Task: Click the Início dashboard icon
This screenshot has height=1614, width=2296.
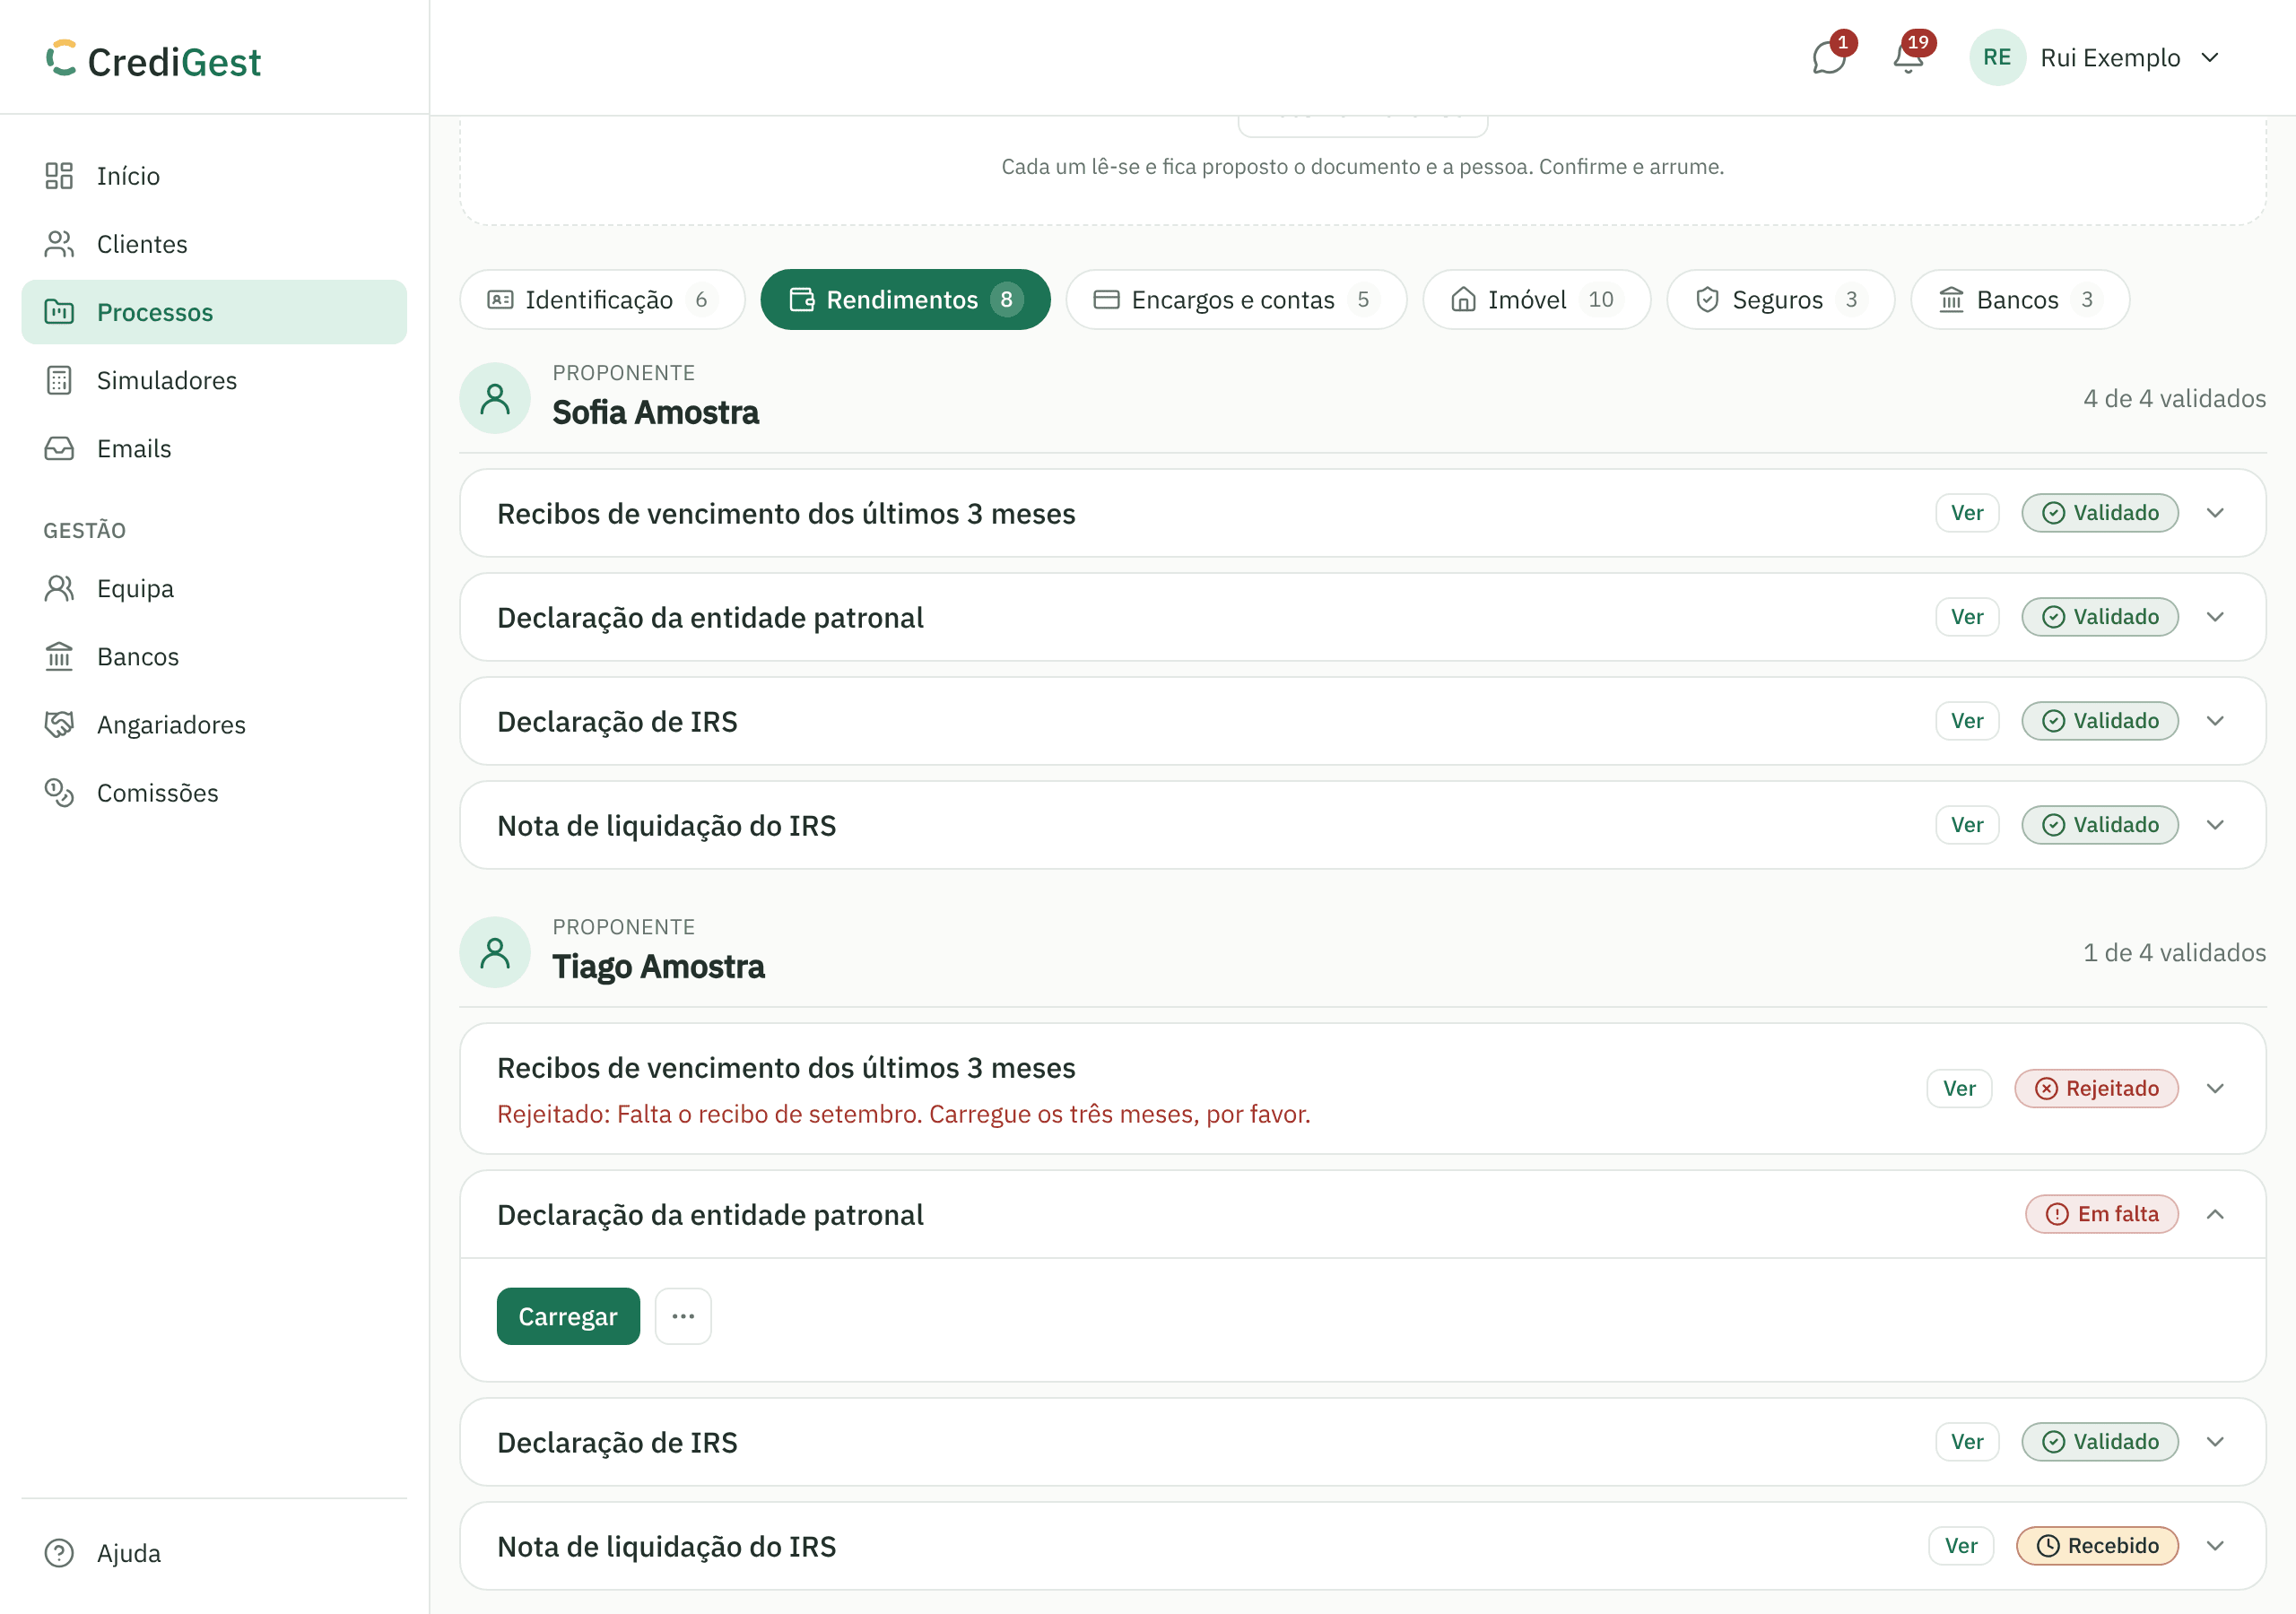Action: tap(59, 176)
